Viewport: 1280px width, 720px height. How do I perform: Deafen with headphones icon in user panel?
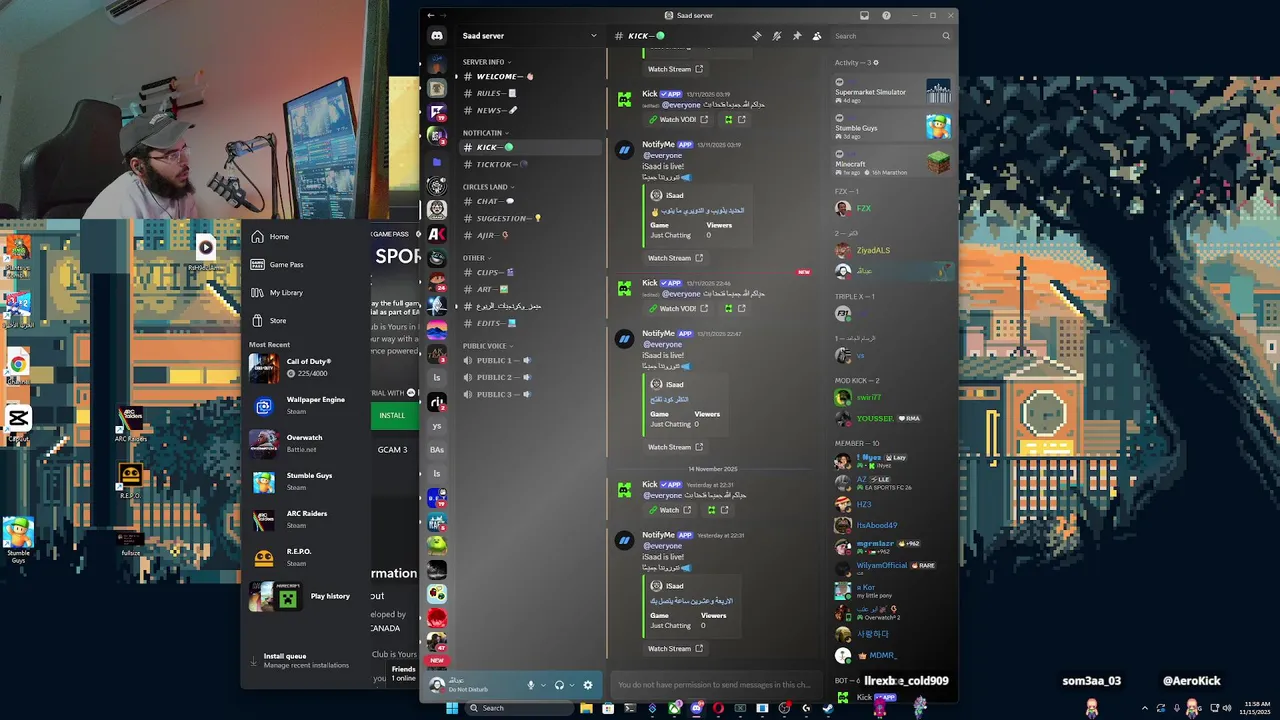[x=559, y=685]
